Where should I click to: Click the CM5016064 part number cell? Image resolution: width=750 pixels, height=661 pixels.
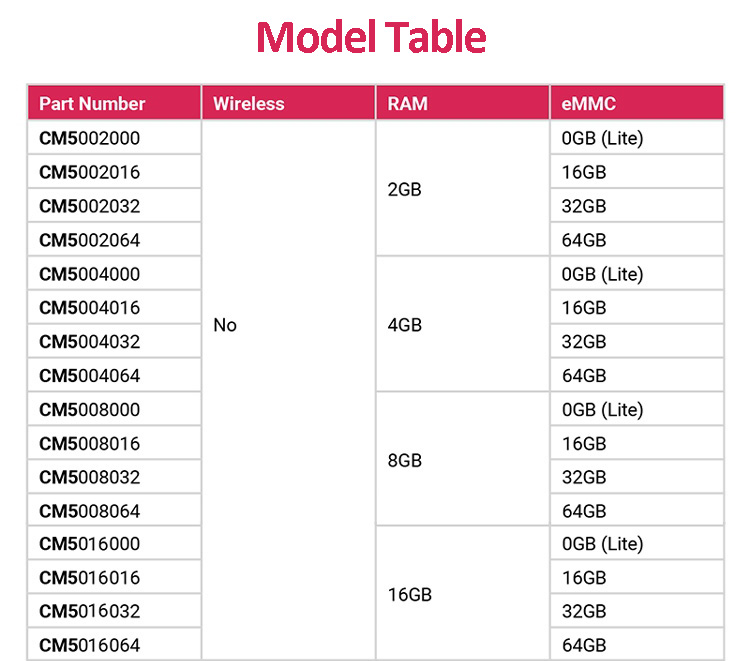90,645
